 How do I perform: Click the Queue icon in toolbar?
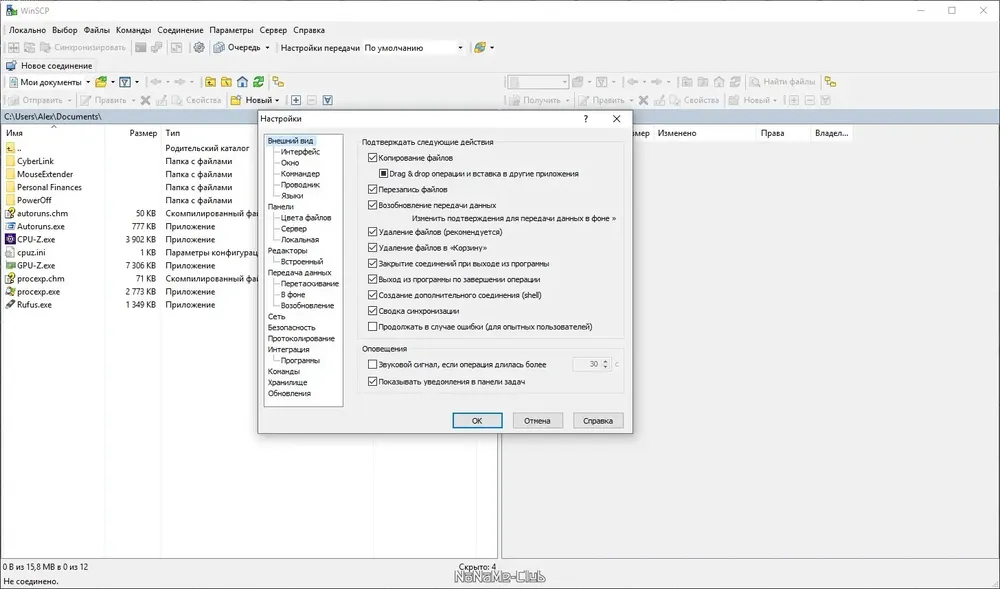pyautogui.click(x=219, y=47)
